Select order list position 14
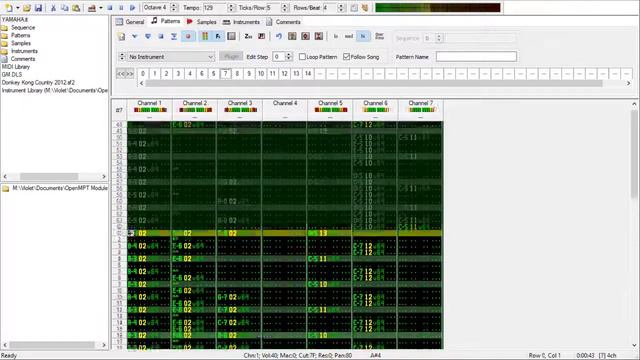 [x=308, y=74]
